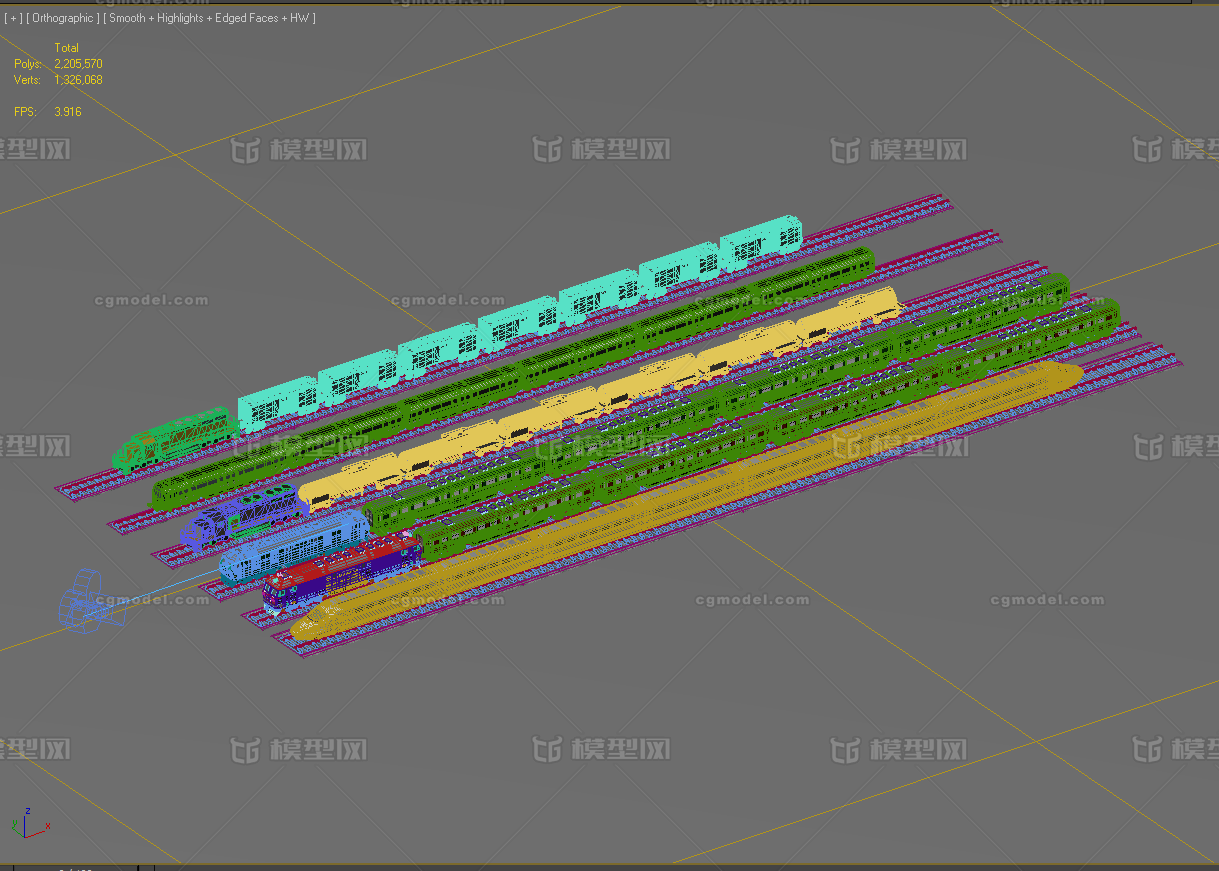
Task: Select the purple locomotive with green roof fans
Action: (243, 514)
